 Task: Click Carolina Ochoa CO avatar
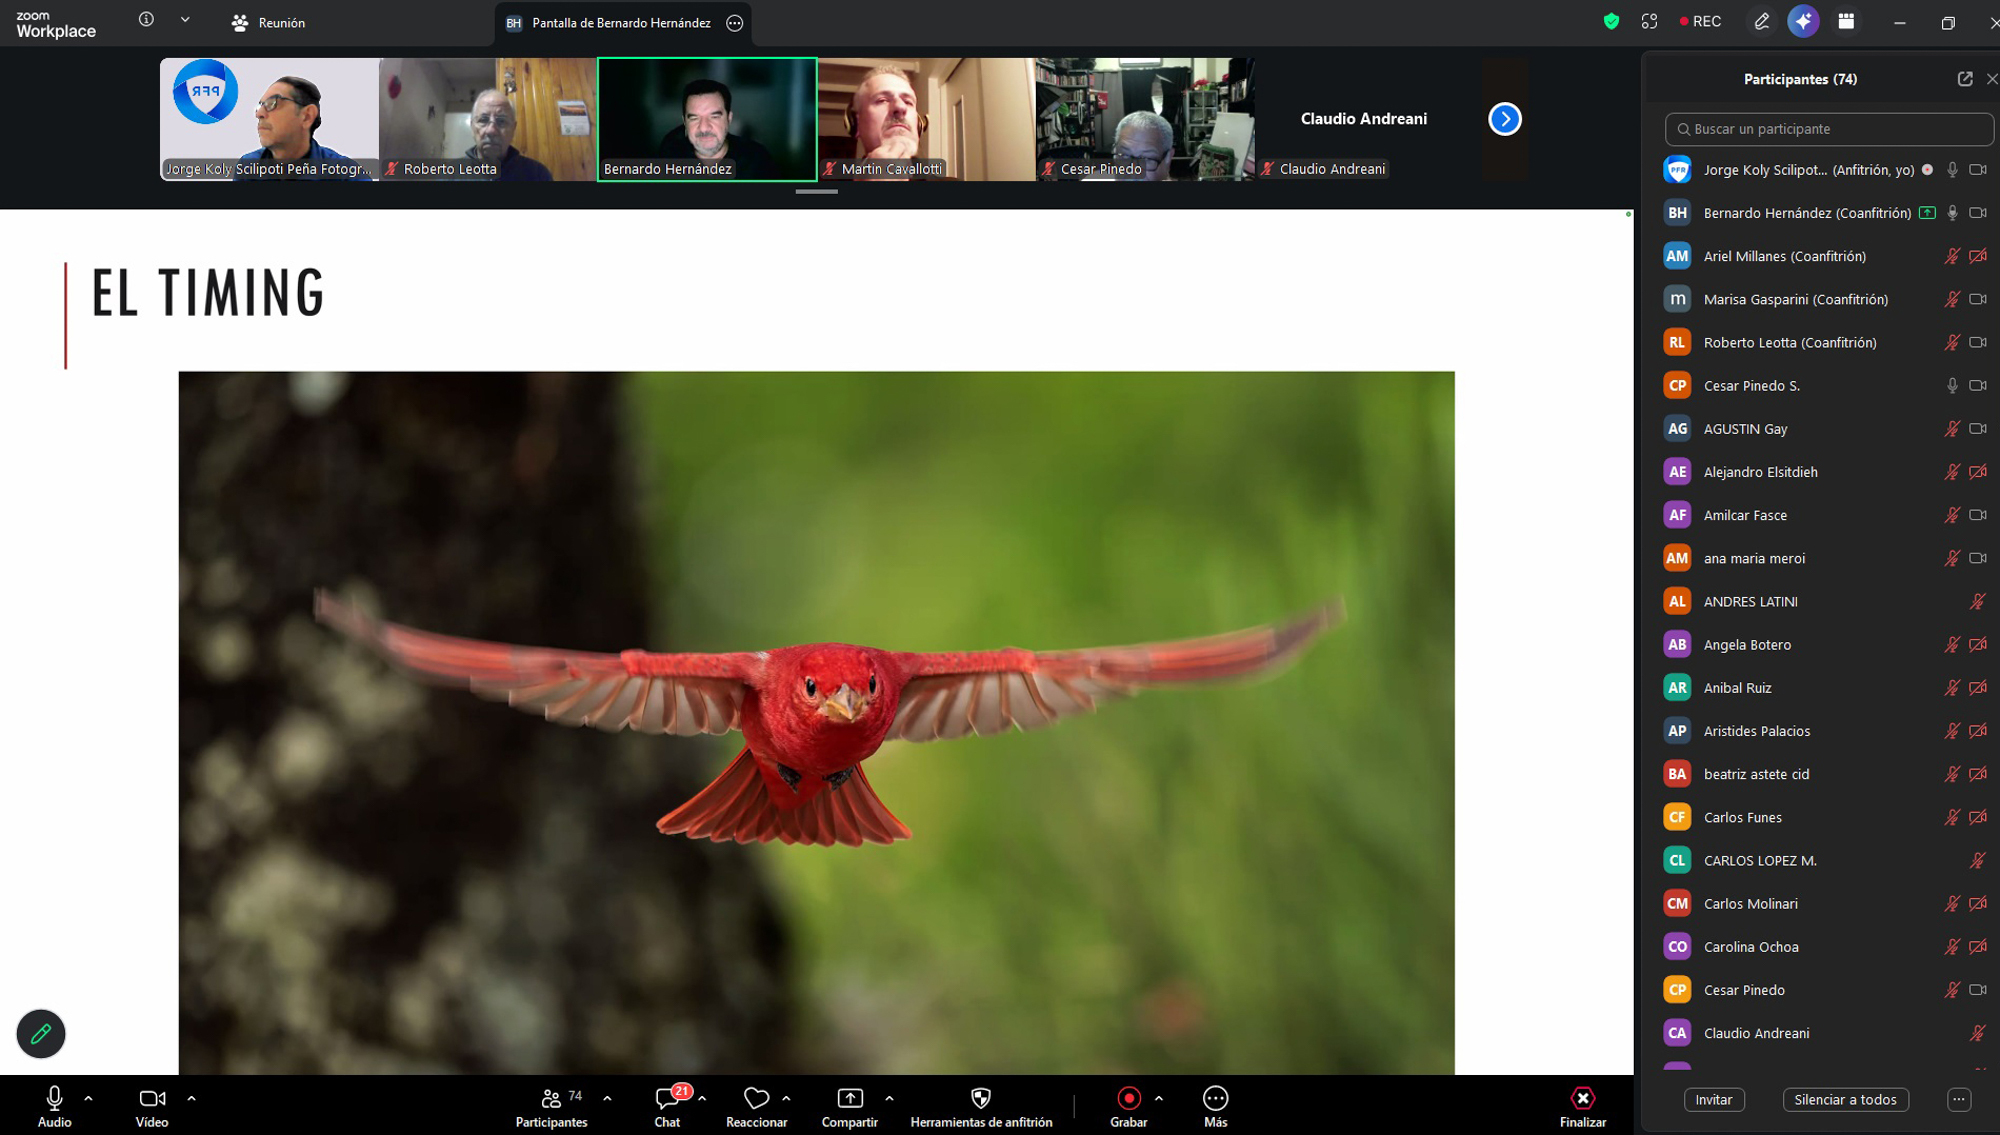[x=1677, y=946]
